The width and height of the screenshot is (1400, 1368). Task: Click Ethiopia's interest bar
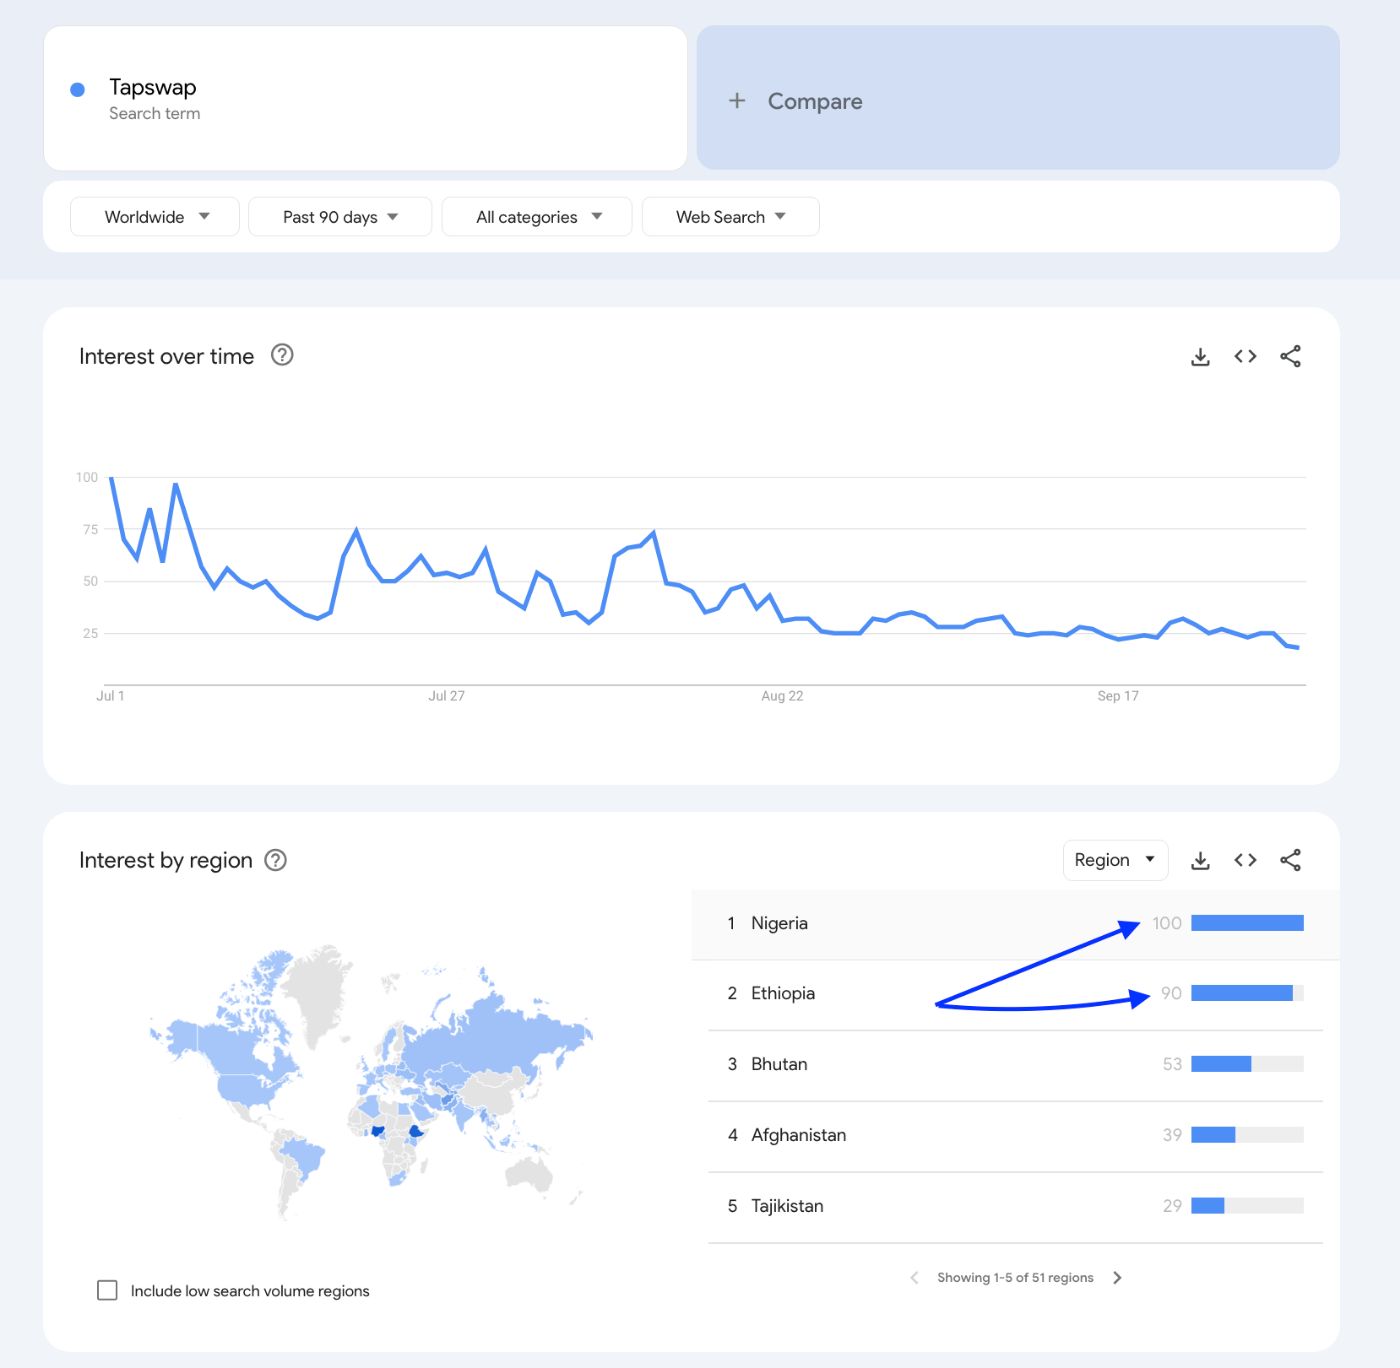(1247, 993)
